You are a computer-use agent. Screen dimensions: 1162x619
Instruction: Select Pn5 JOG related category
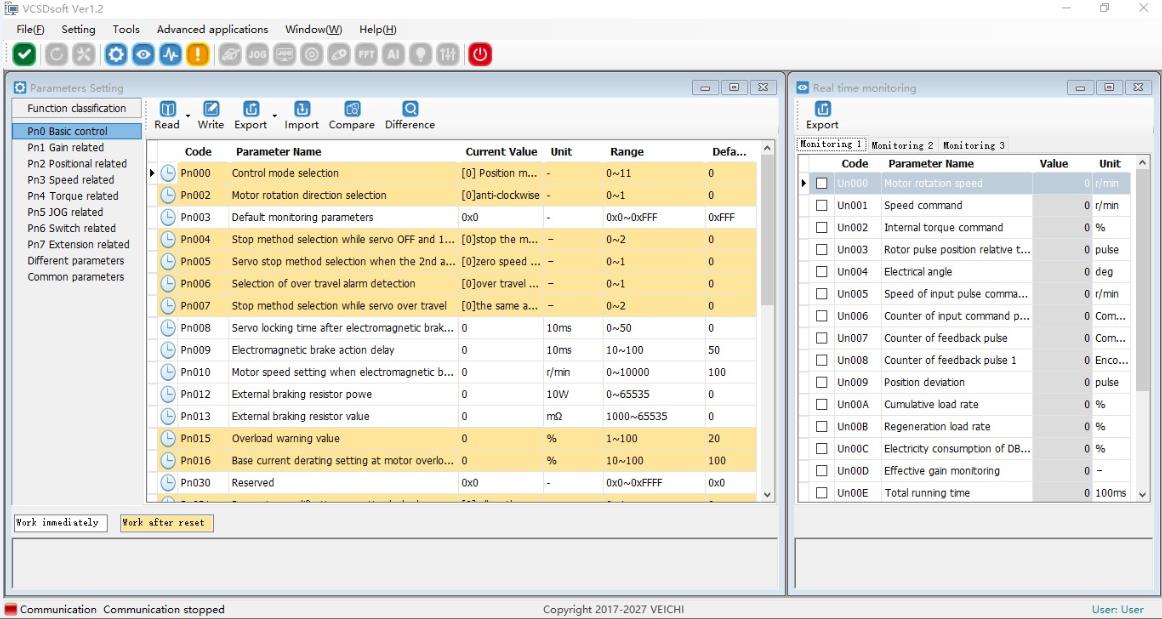(65, 212)
